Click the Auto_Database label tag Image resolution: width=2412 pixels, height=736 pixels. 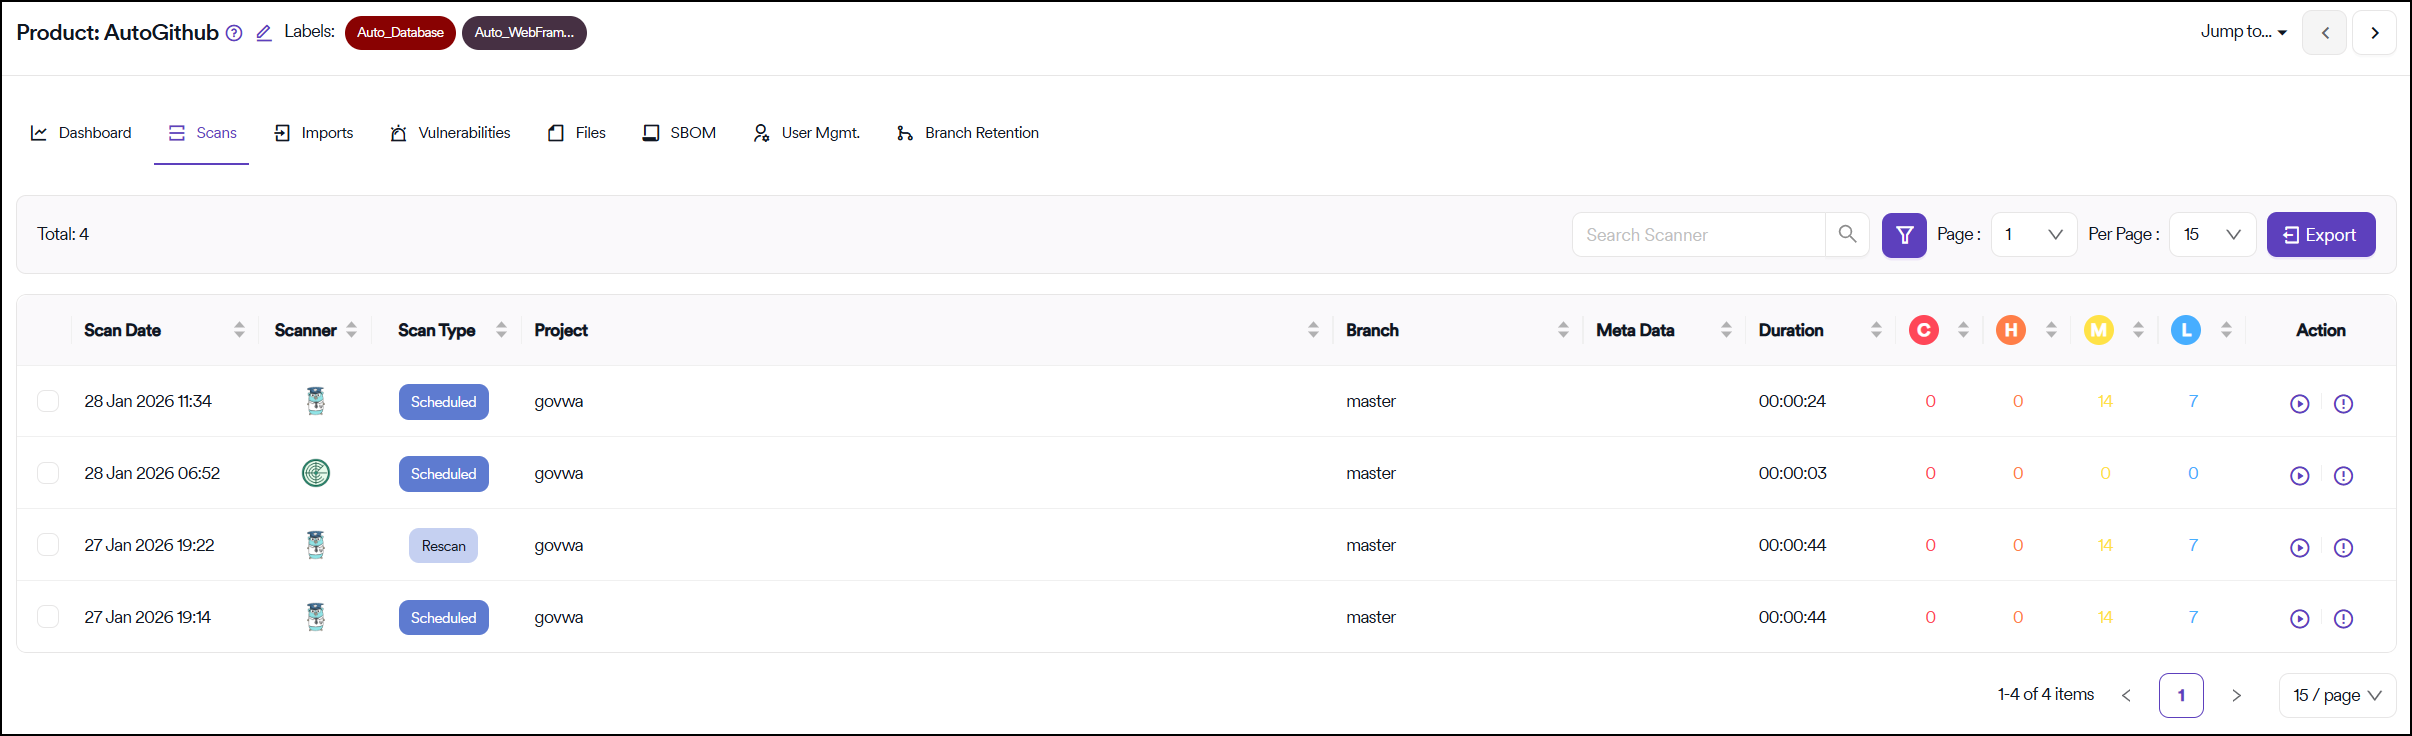(400, 33)
